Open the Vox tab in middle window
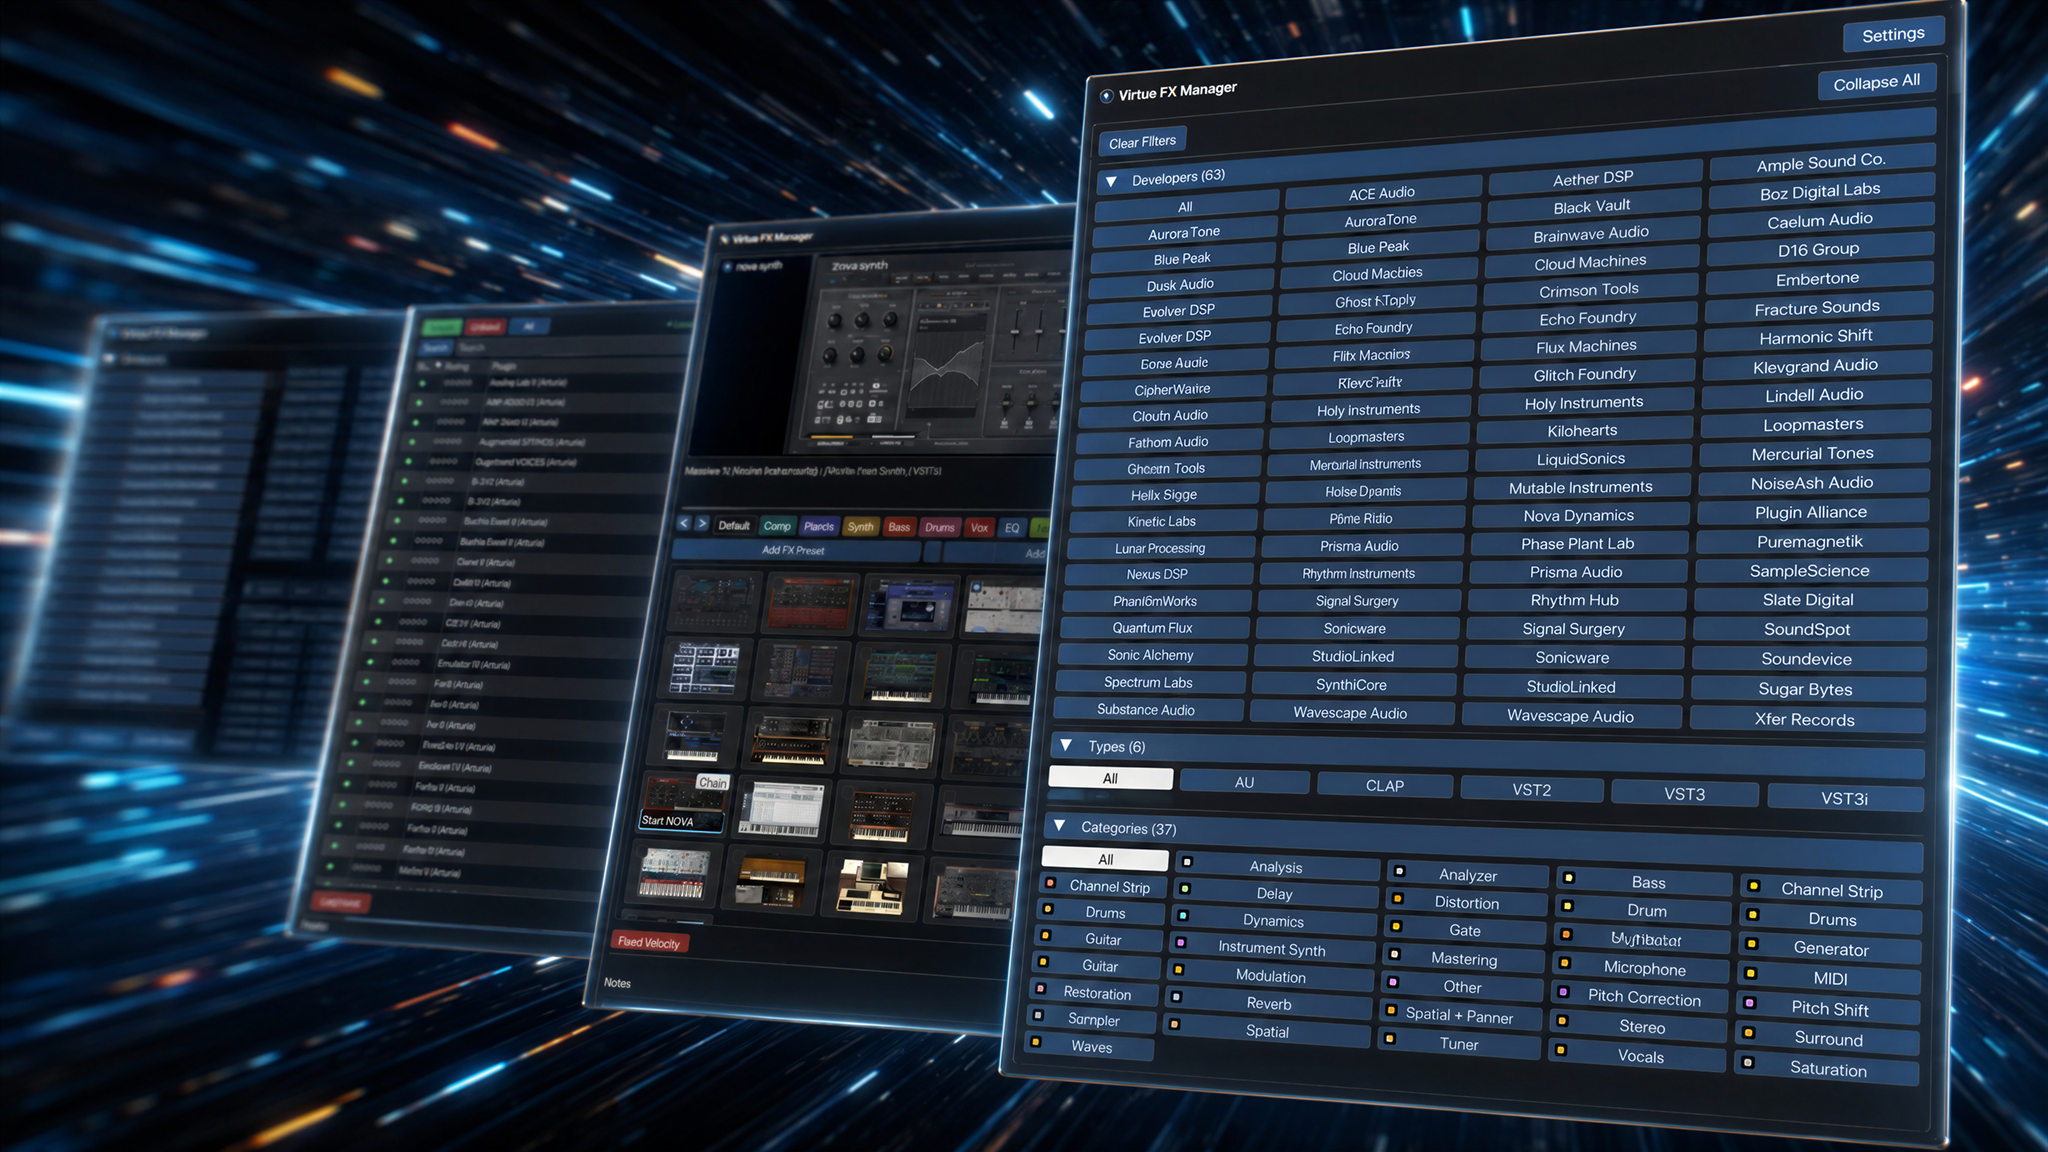Viewport: 2048px width, 1152px height. pyautogui.click(x=979, y=528)
